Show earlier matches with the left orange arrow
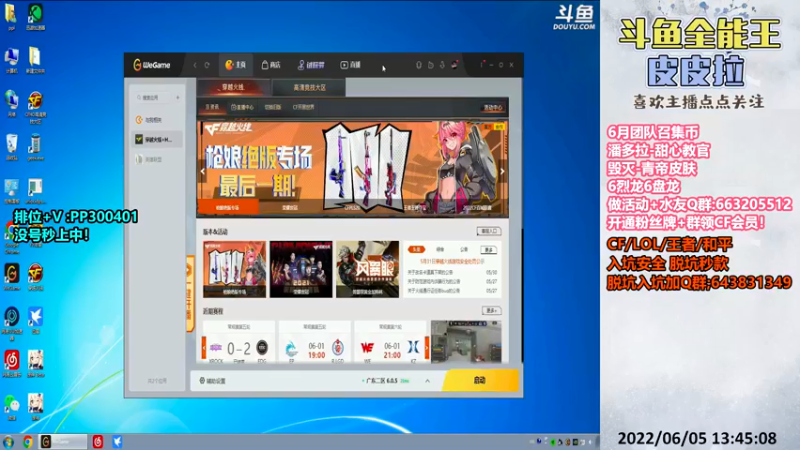 tap(204, 347)
